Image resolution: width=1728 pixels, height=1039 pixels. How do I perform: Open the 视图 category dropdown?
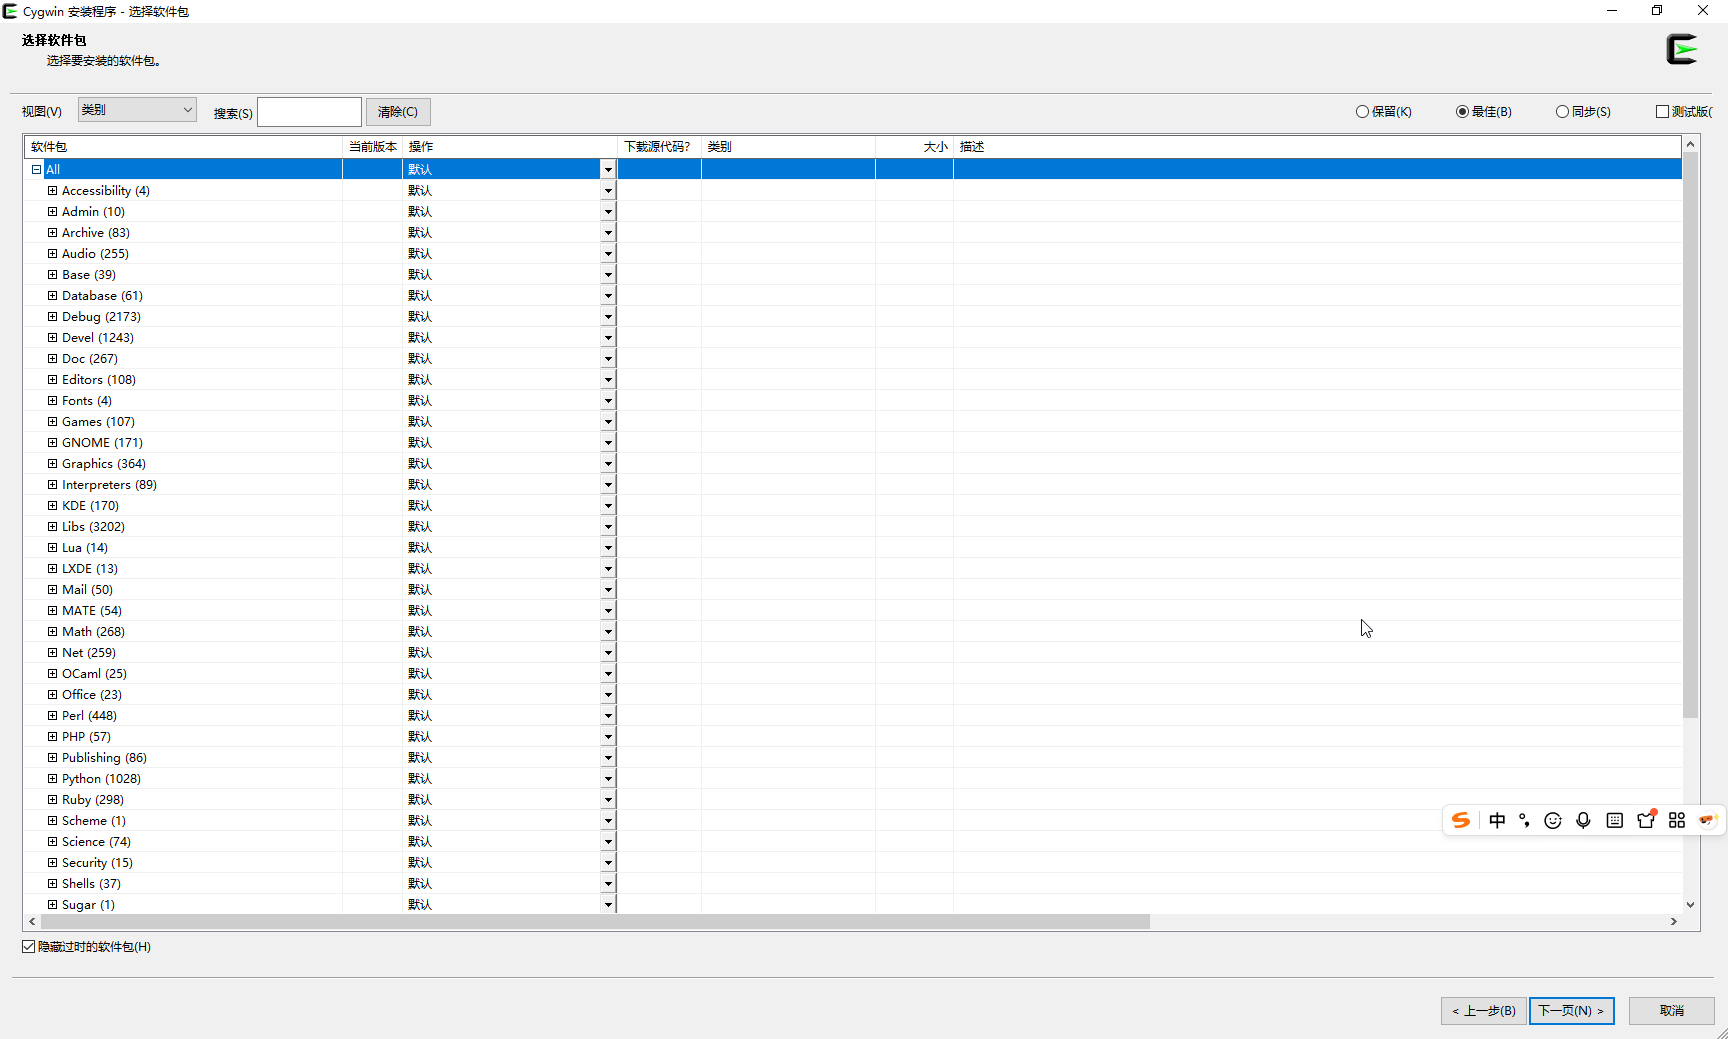pos(137,110)
